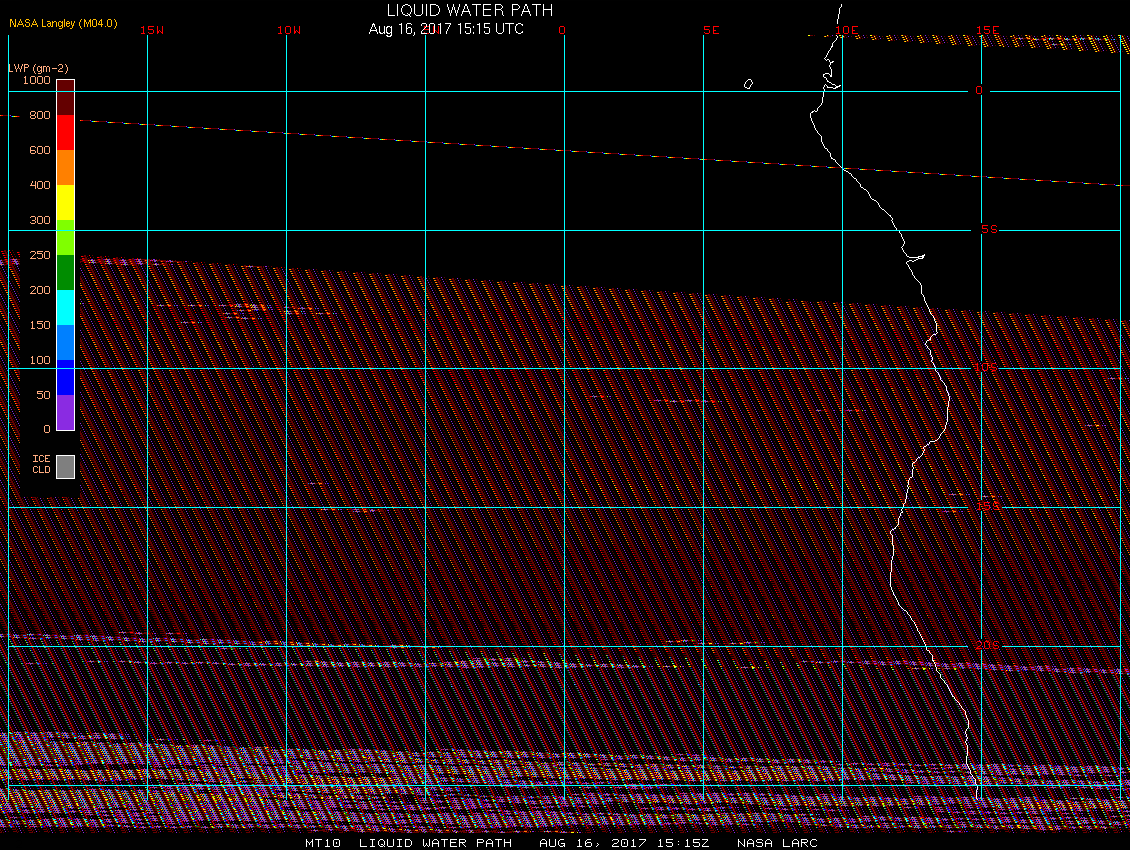
Task: Click the 10W longitude label
Action: click(x=289, y=30)
